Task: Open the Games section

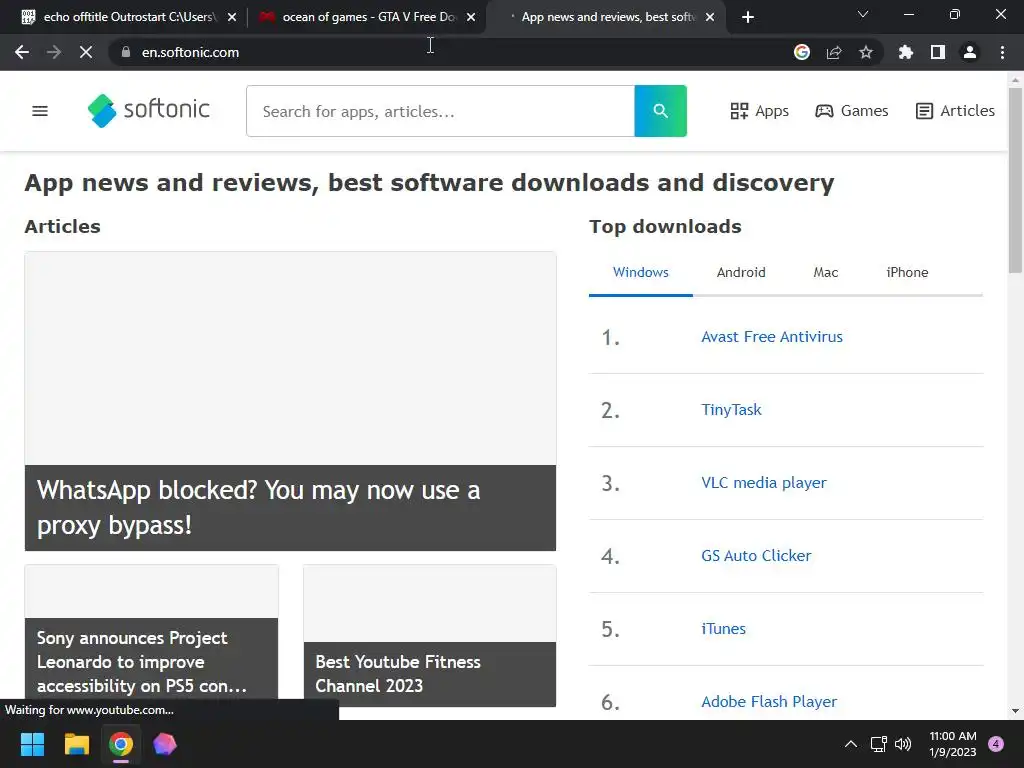Action: click(x=852, y=111)
